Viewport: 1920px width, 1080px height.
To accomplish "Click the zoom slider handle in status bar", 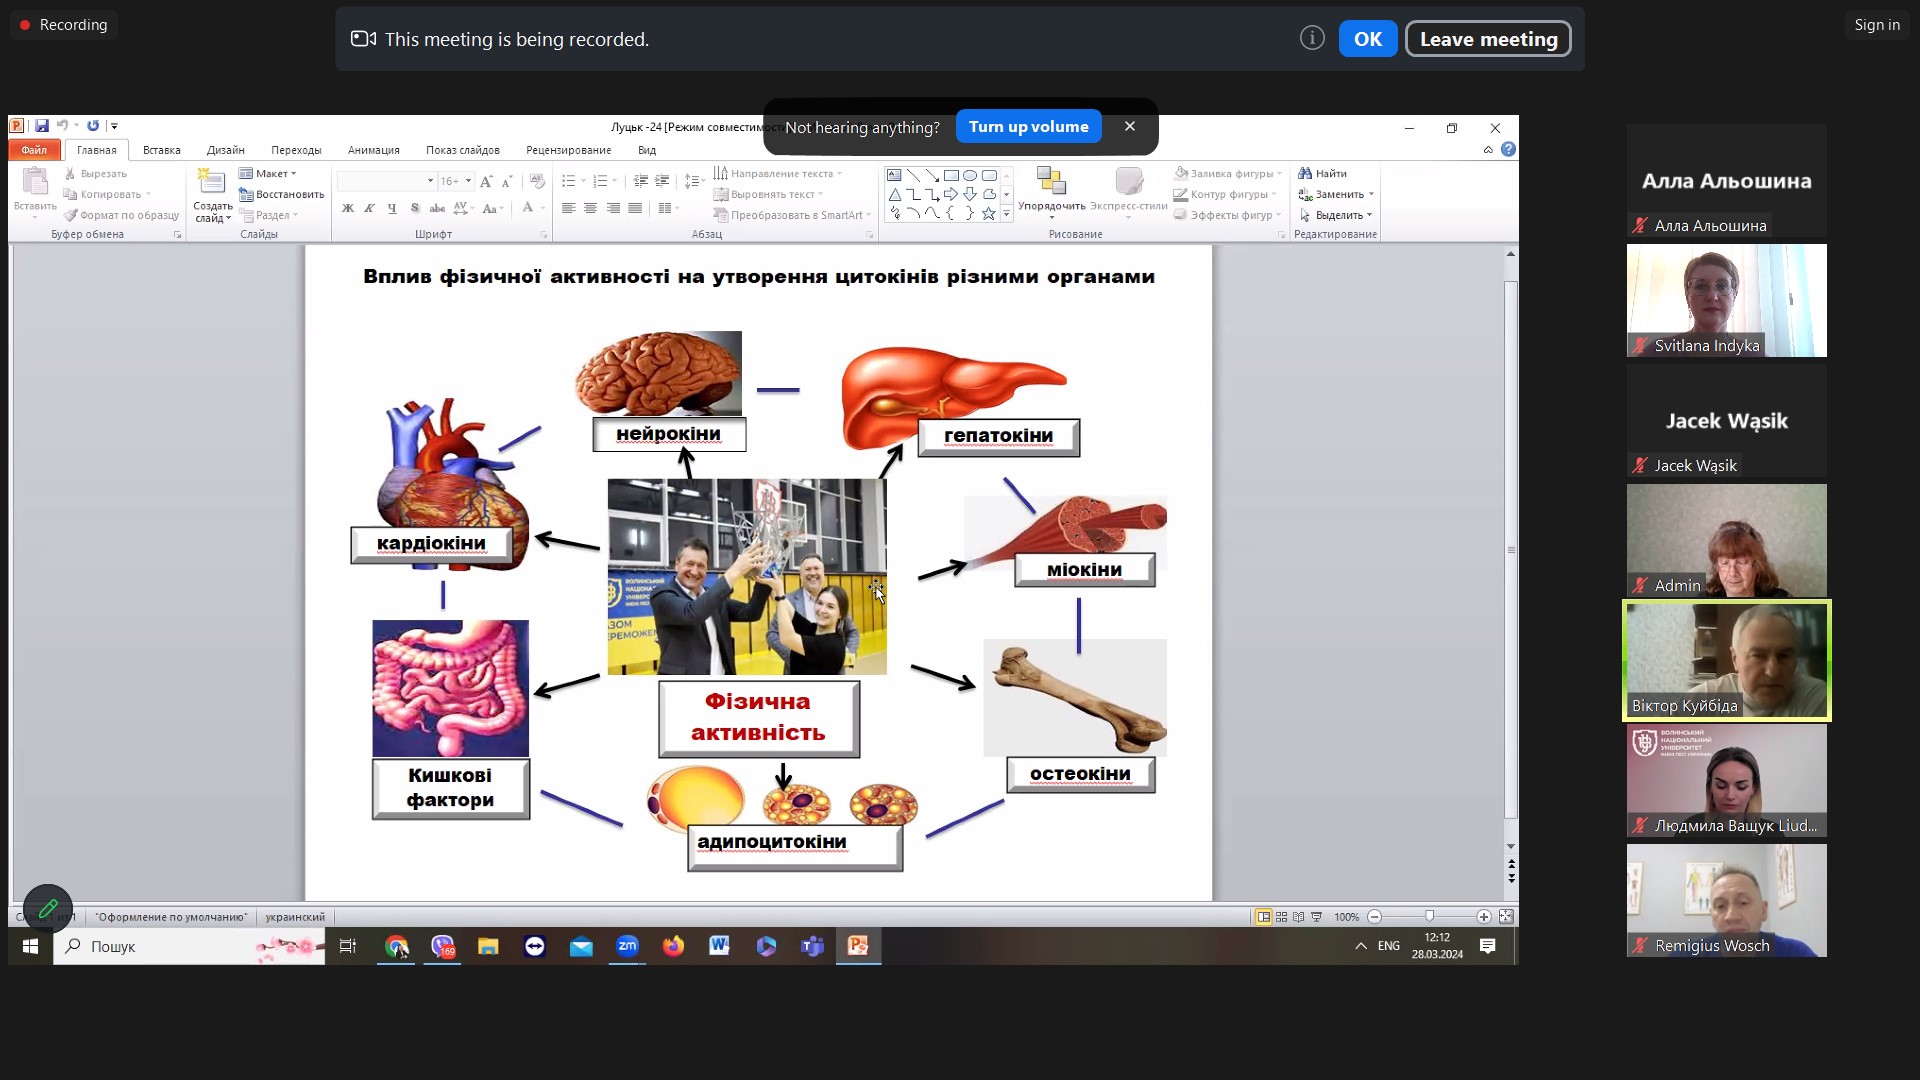I will point(1429,917).
